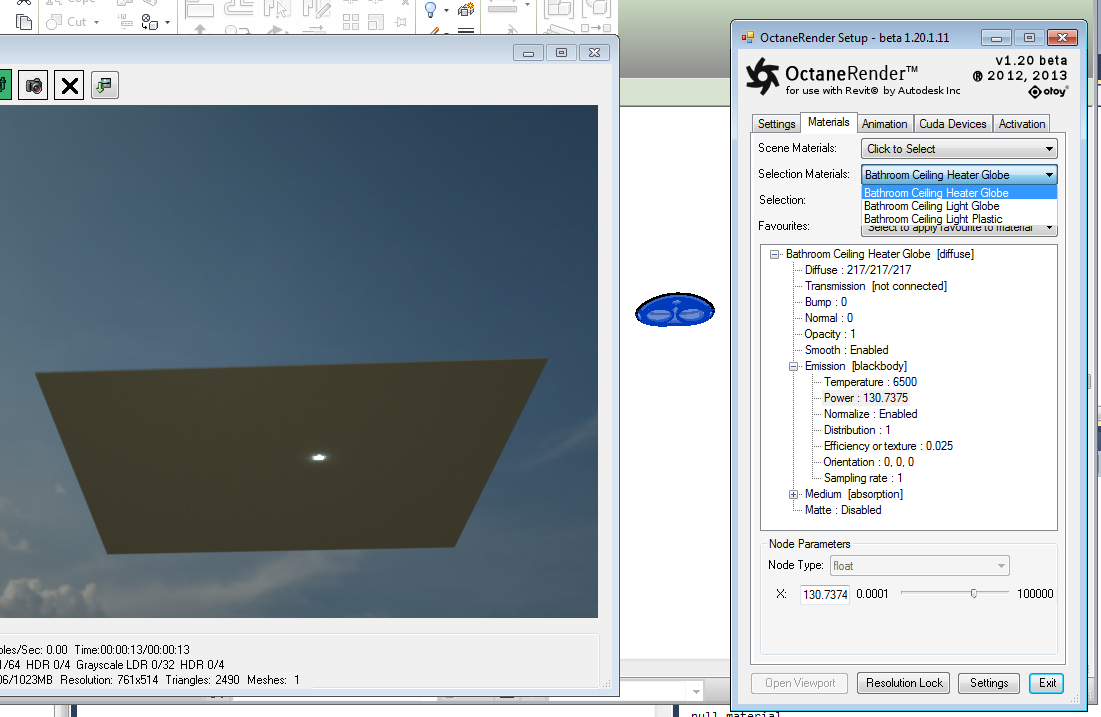Minimize the OctaneRender Setup window

996,38
